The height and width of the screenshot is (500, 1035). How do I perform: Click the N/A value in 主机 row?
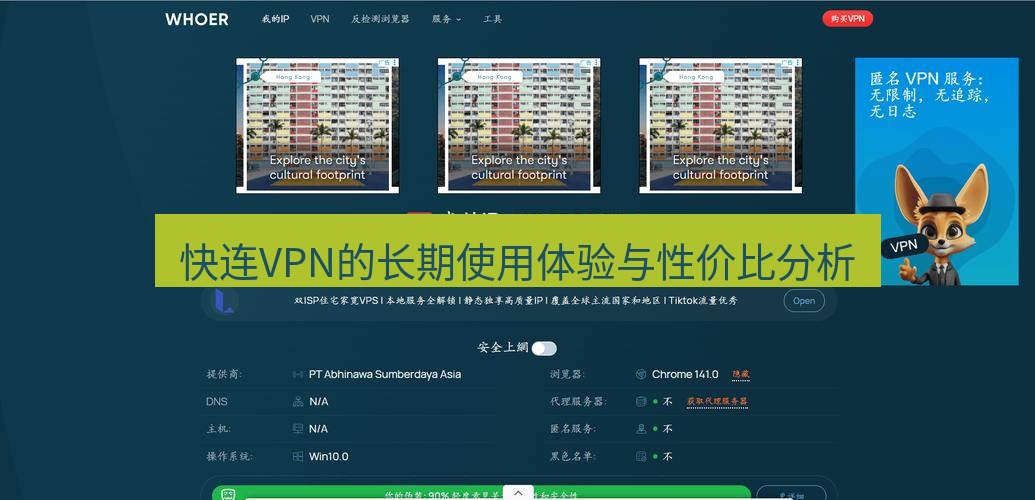pos(318,429)
